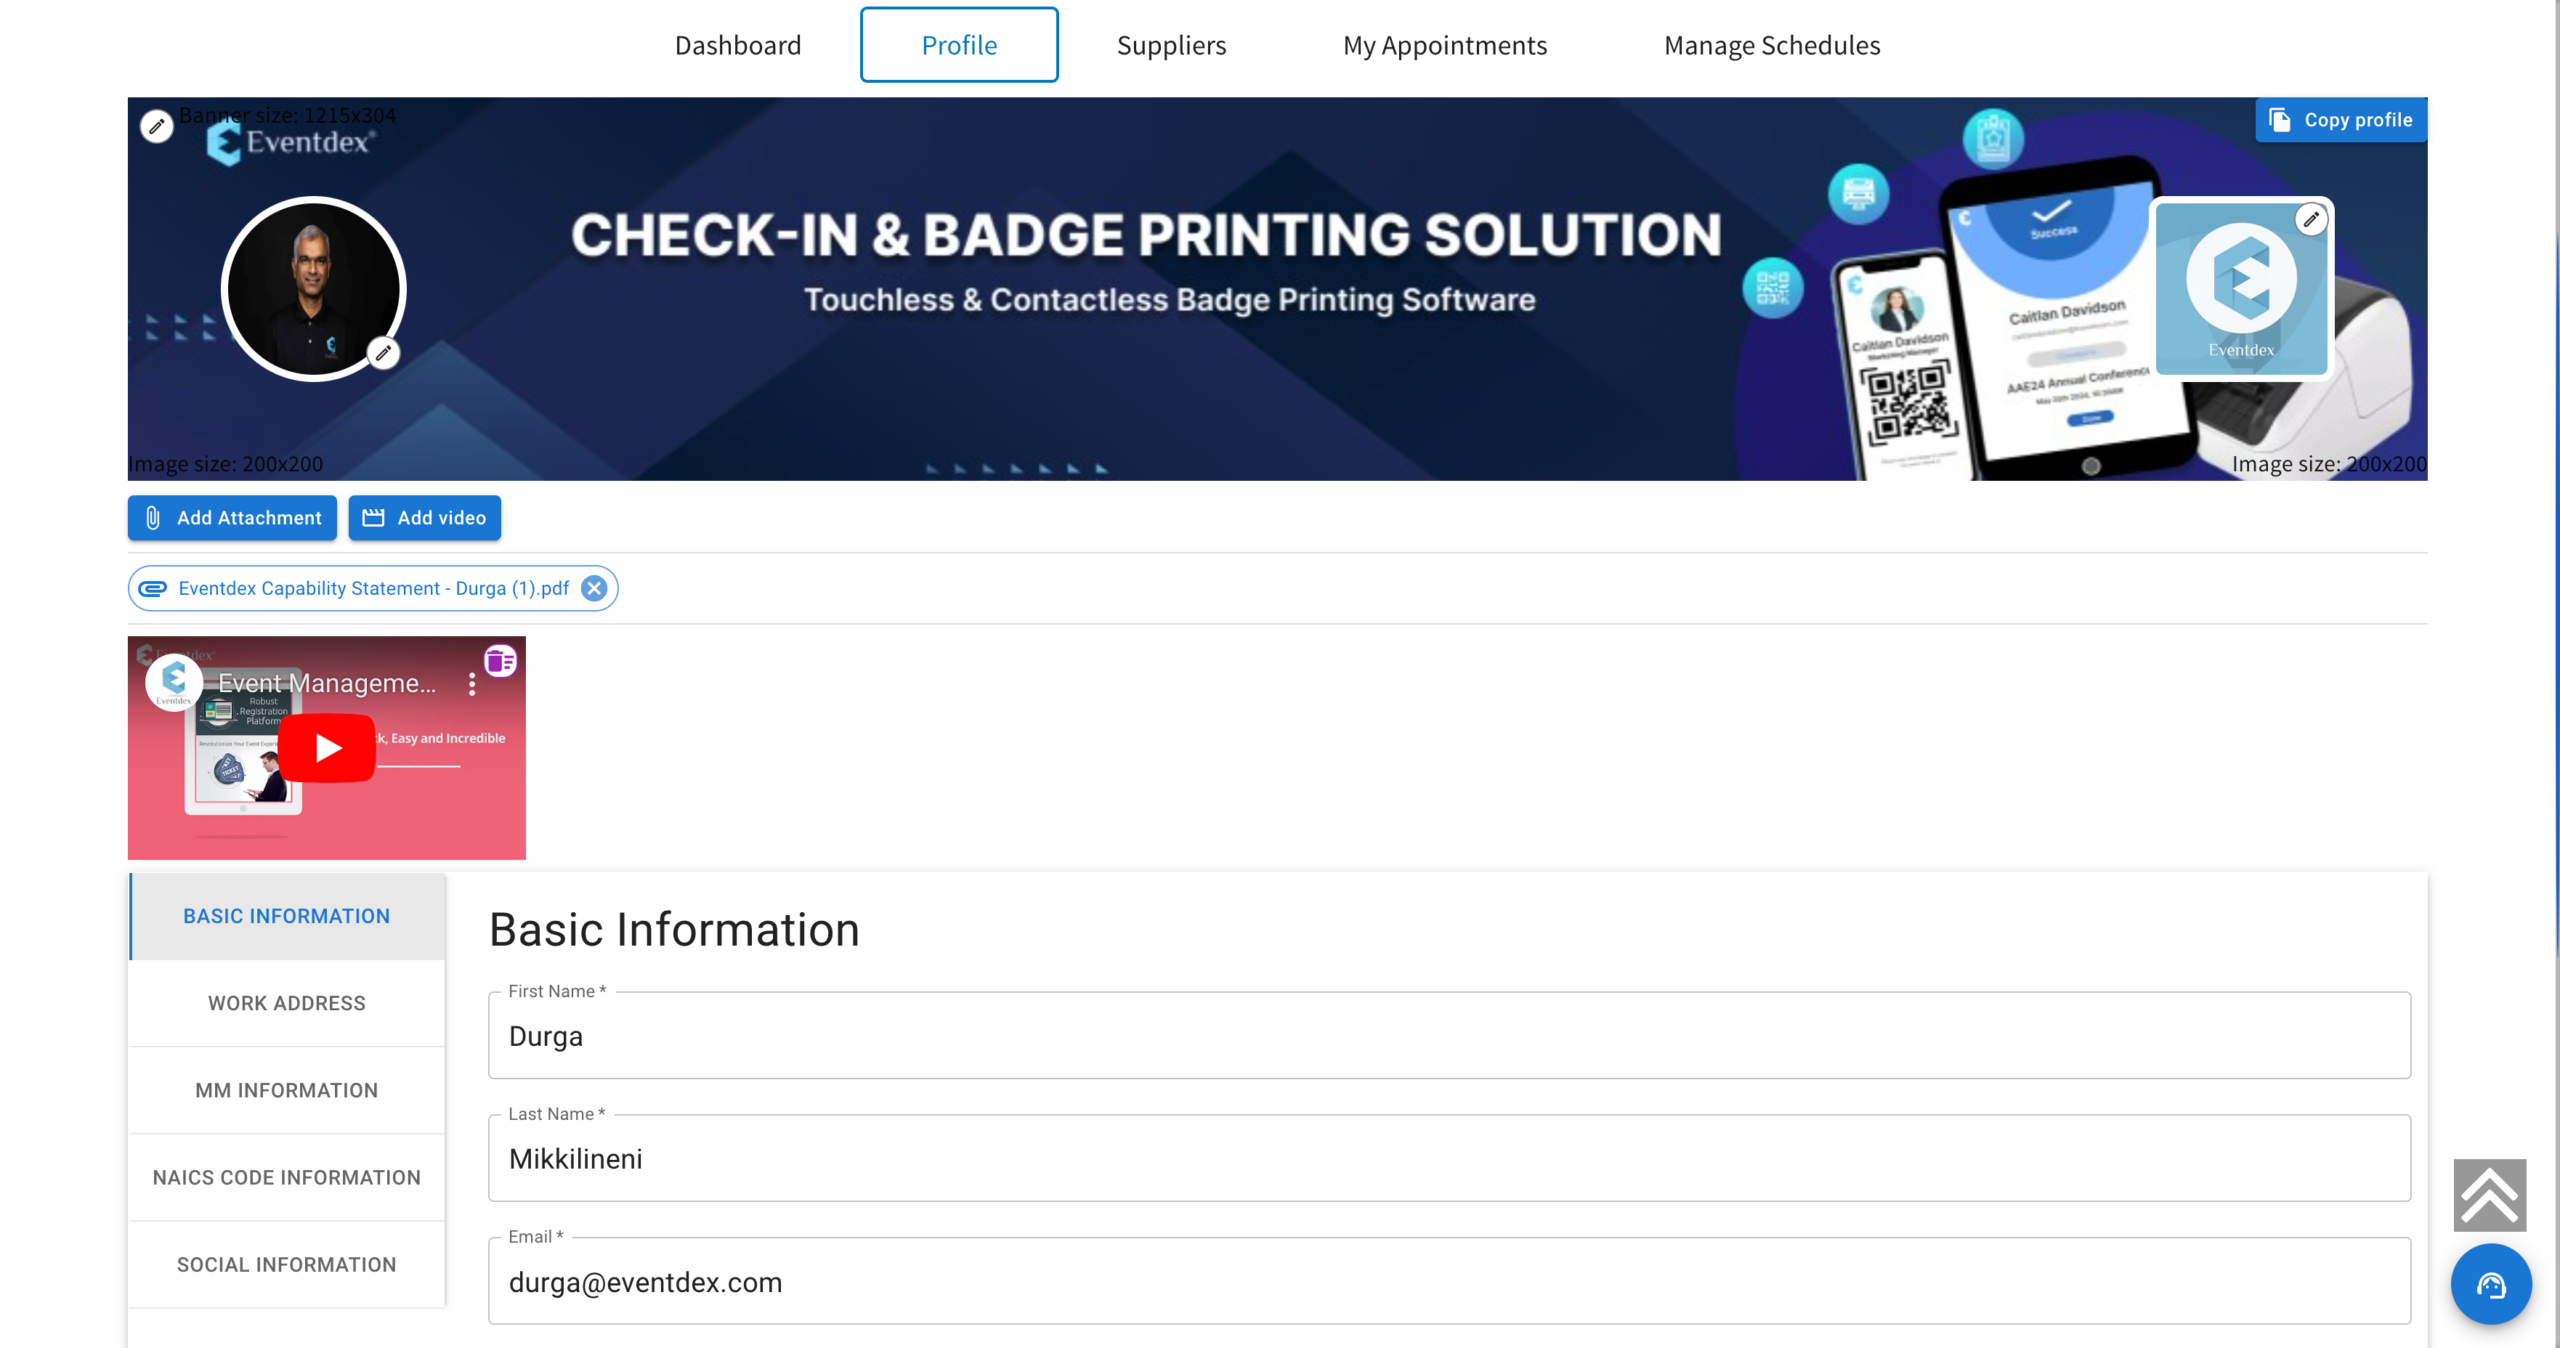The width and height of the screenshot is (2560, 1348).
Task: Open the video's three-dot options menu
Action: (472, 684)
